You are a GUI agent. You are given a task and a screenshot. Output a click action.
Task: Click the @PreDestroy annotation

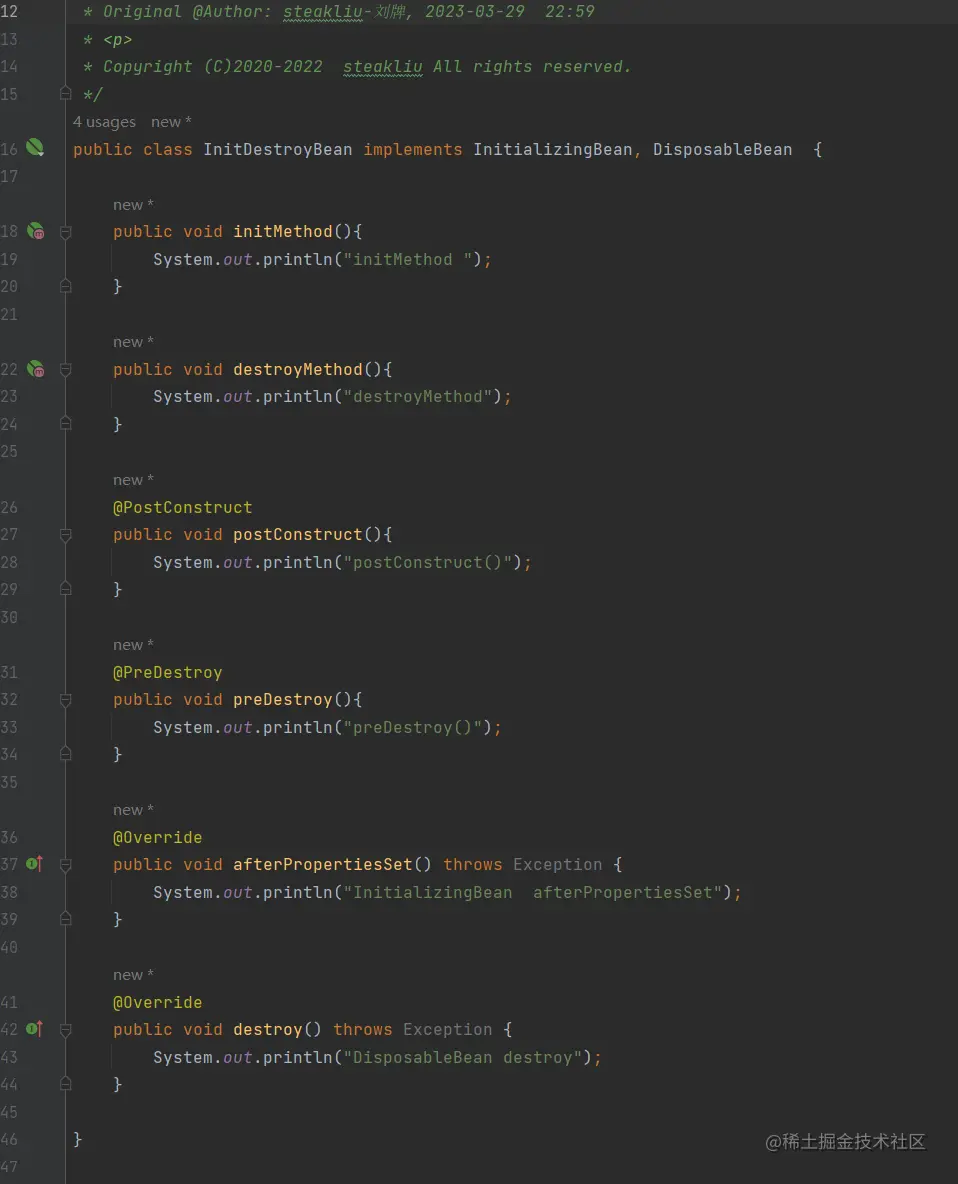pyautogui.click(x=168, y=672)
